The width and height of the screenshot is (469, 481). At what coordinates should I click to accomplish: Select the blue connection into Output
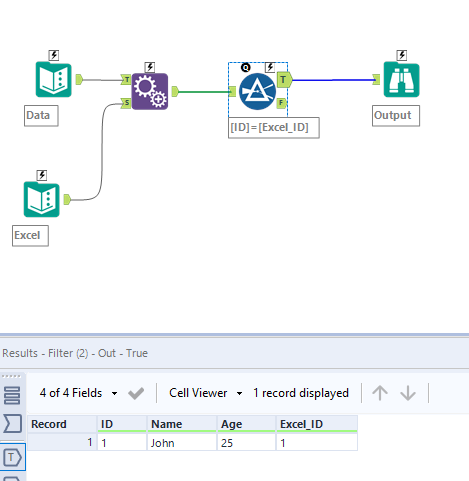point(333,80)
